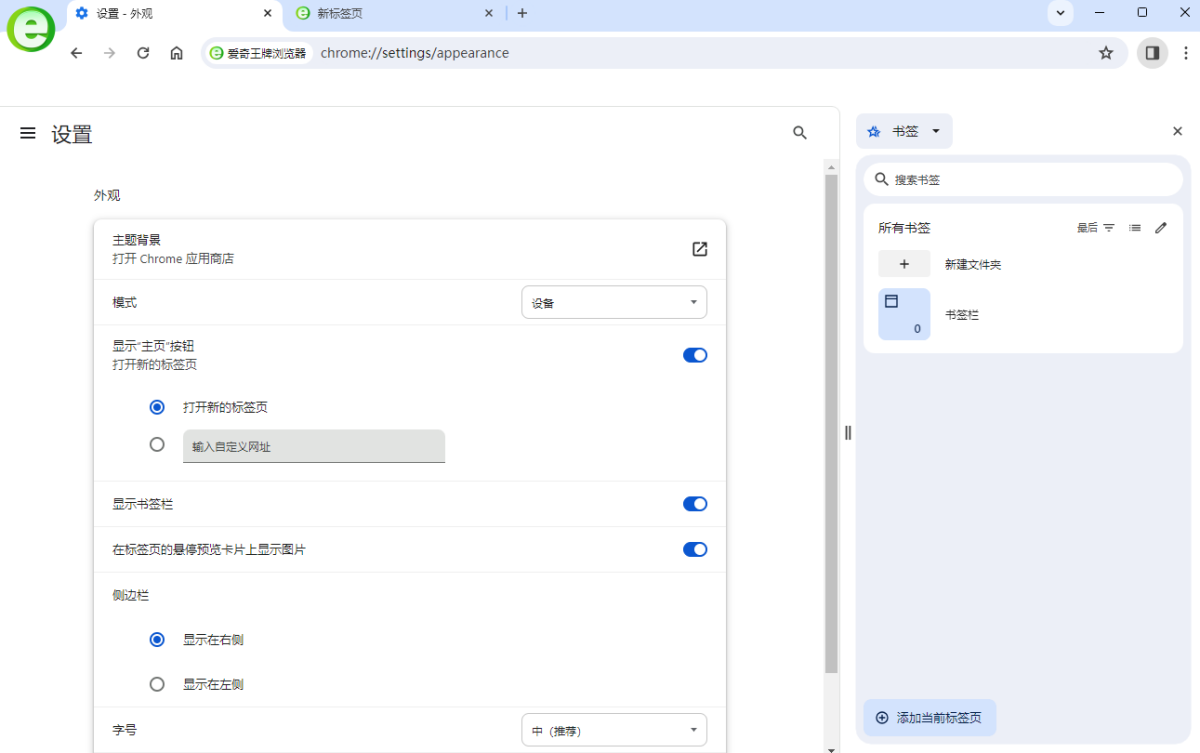Open the settings hamburger menu

tap(27, 132)
